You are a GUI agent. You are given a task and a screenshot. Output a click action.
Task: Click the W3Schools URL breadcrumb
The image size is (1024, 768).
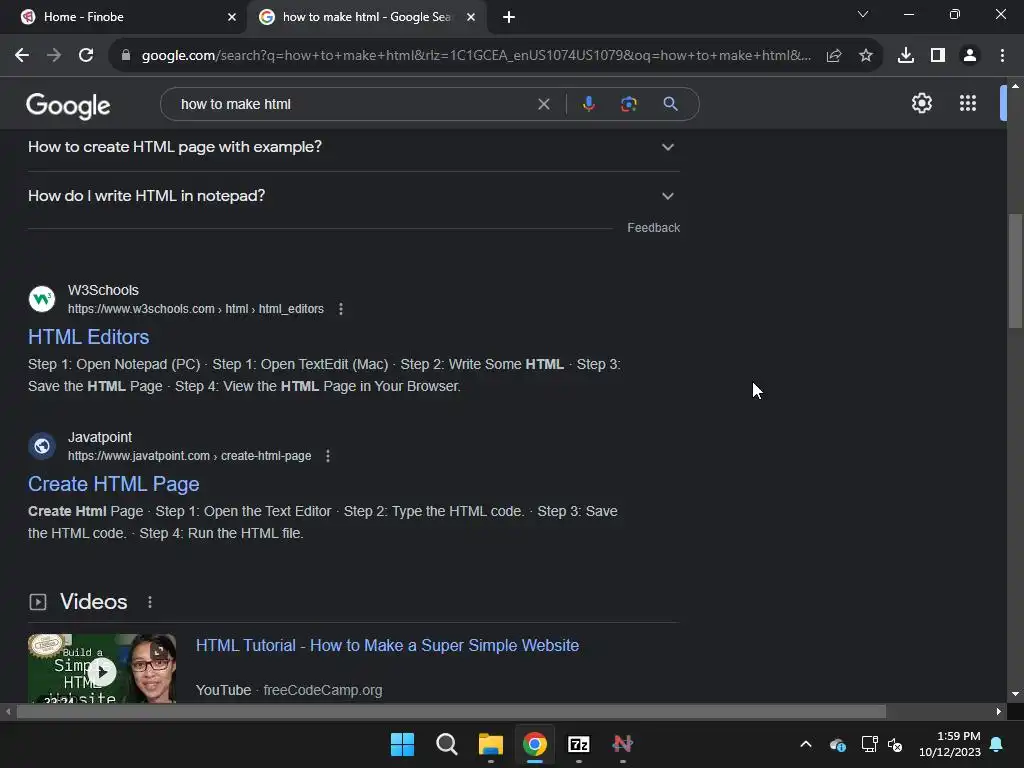pos(196,309)
